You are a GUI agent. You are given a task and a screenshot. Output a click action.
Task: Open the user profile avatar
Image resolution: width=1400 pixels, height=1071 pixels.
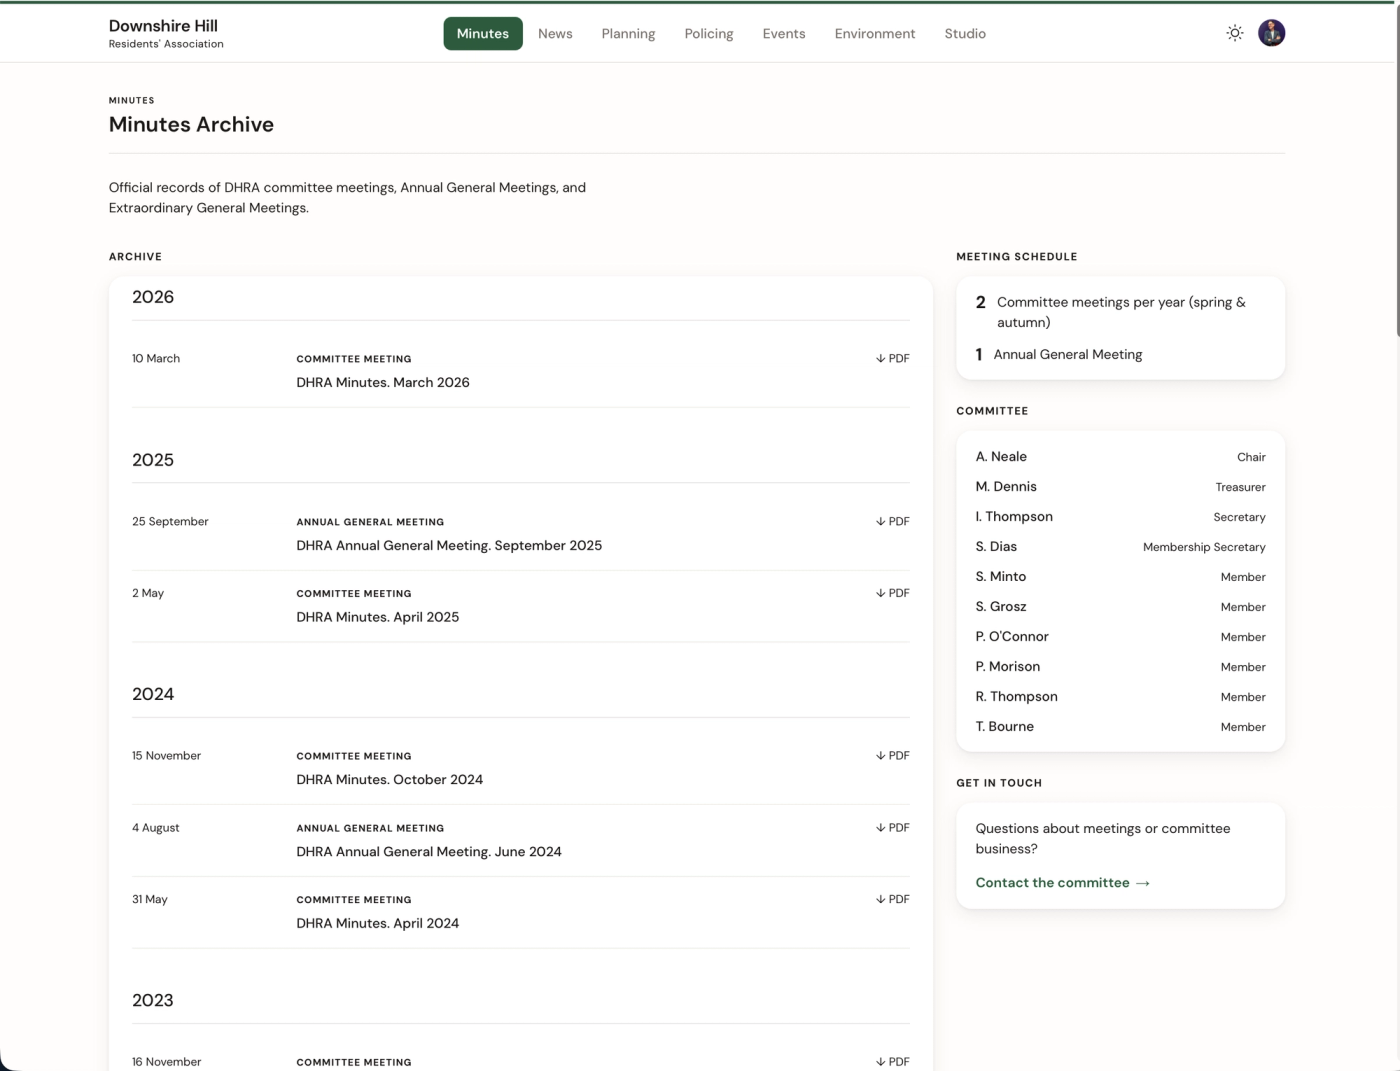1271,33
